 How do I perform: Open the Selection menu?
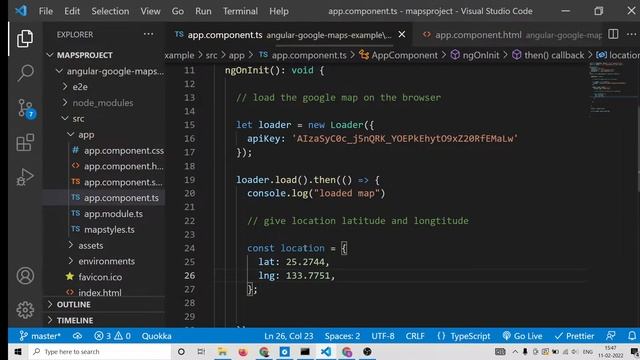pos(110,11)
